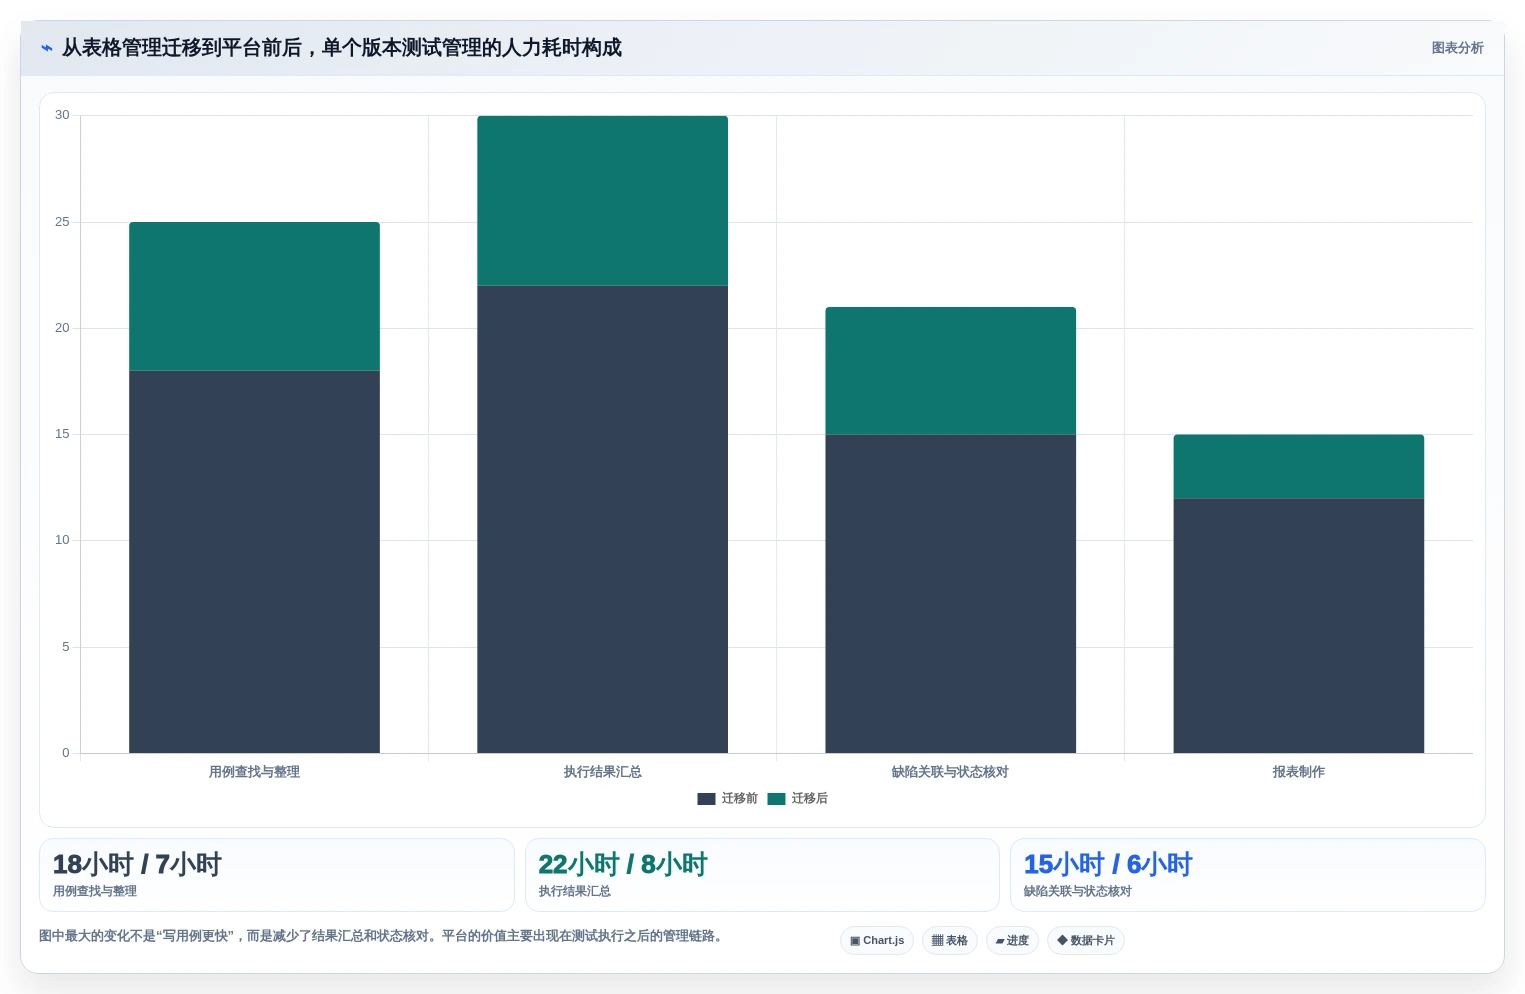This screenshot has height=994, width=1525.
Task: Click dark bar segment for 执行结果汇总
Action: (x=602, y=519)
